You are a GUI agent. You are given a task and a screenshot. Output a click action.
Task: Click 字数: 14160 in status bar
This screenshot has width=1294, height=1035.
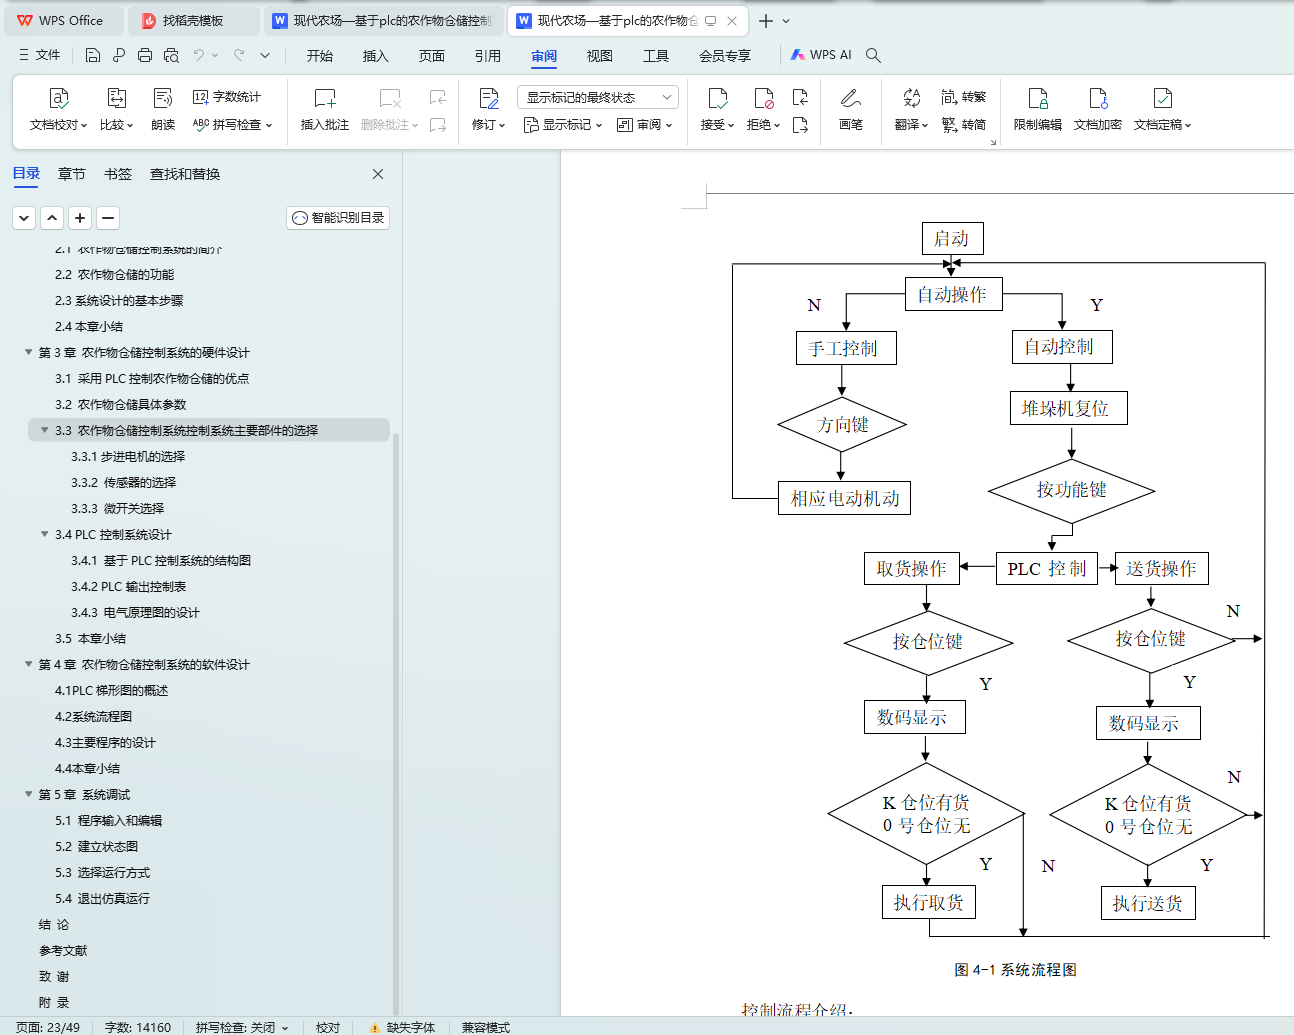coord(138,1027)
